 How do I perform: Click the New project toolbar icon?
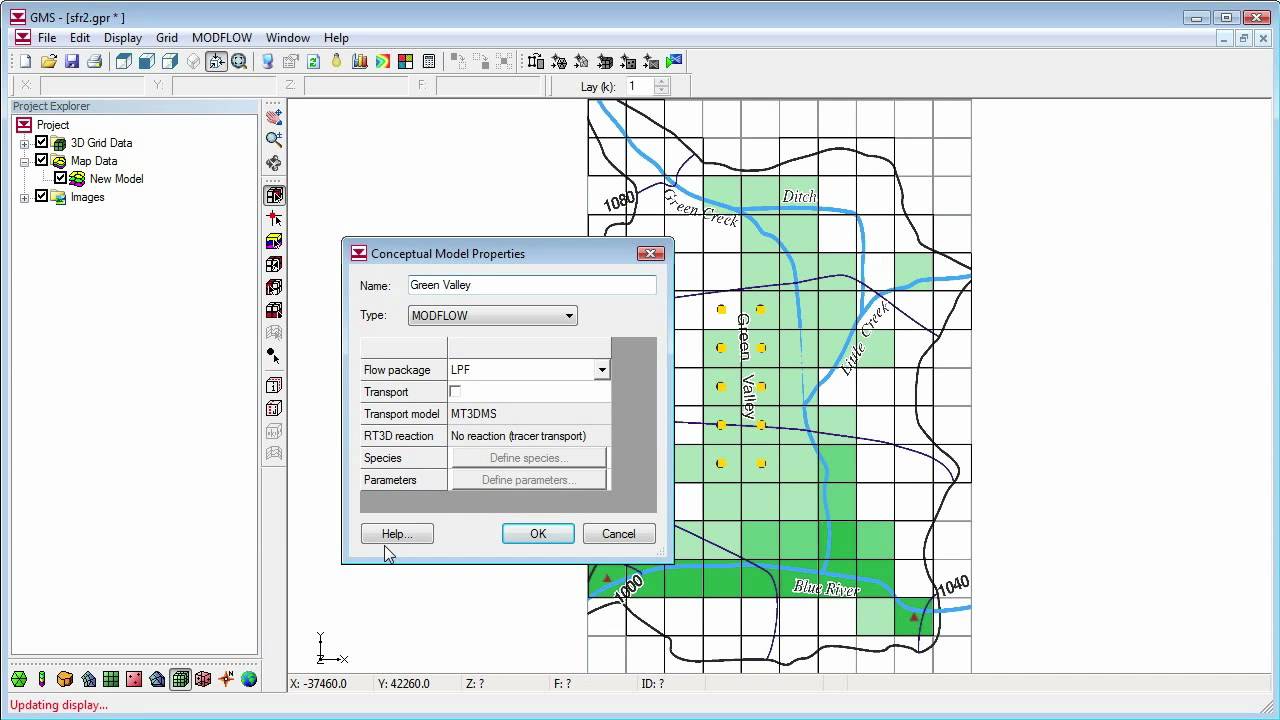(26, 62)
